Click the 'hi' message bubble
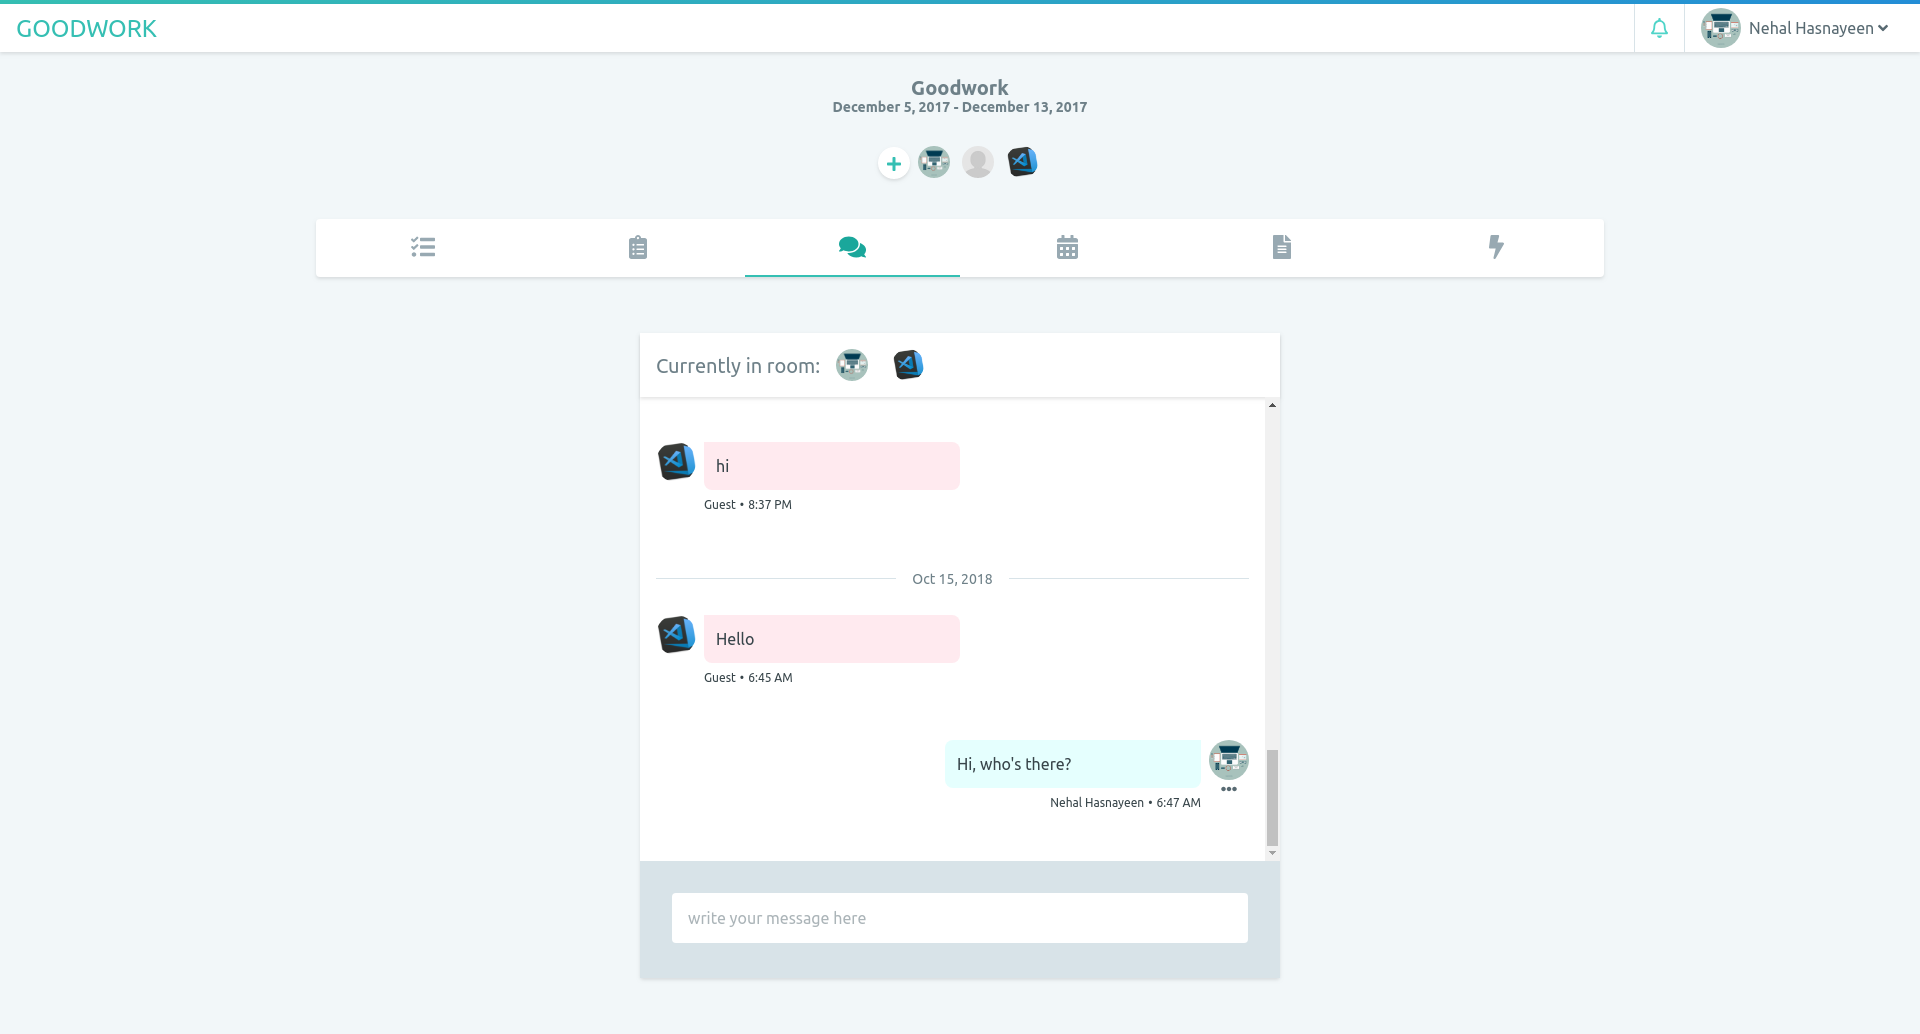Screen dimensions: 1920x1034 point(832,466)
